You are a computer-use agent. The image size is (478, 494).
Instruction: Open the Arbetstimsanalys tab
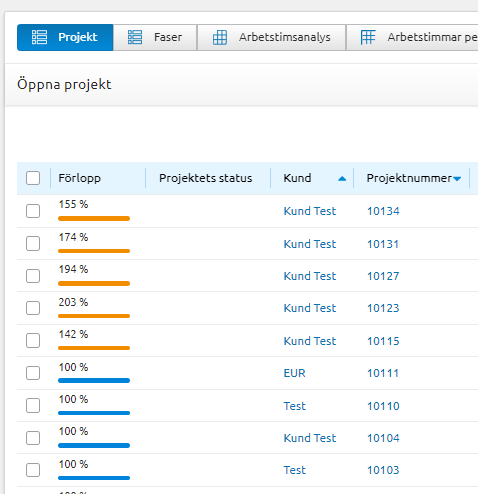(x=271, y=37)
